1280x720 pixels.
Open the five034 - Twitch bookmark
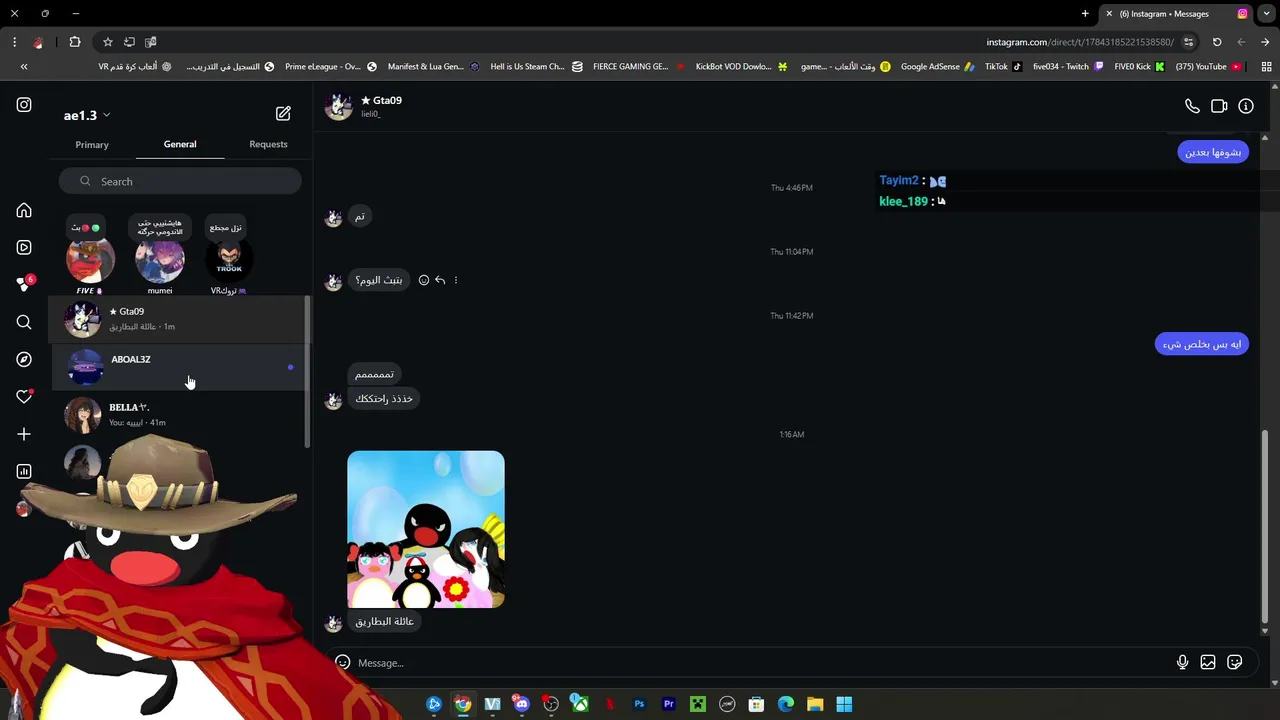(1068, 67)
